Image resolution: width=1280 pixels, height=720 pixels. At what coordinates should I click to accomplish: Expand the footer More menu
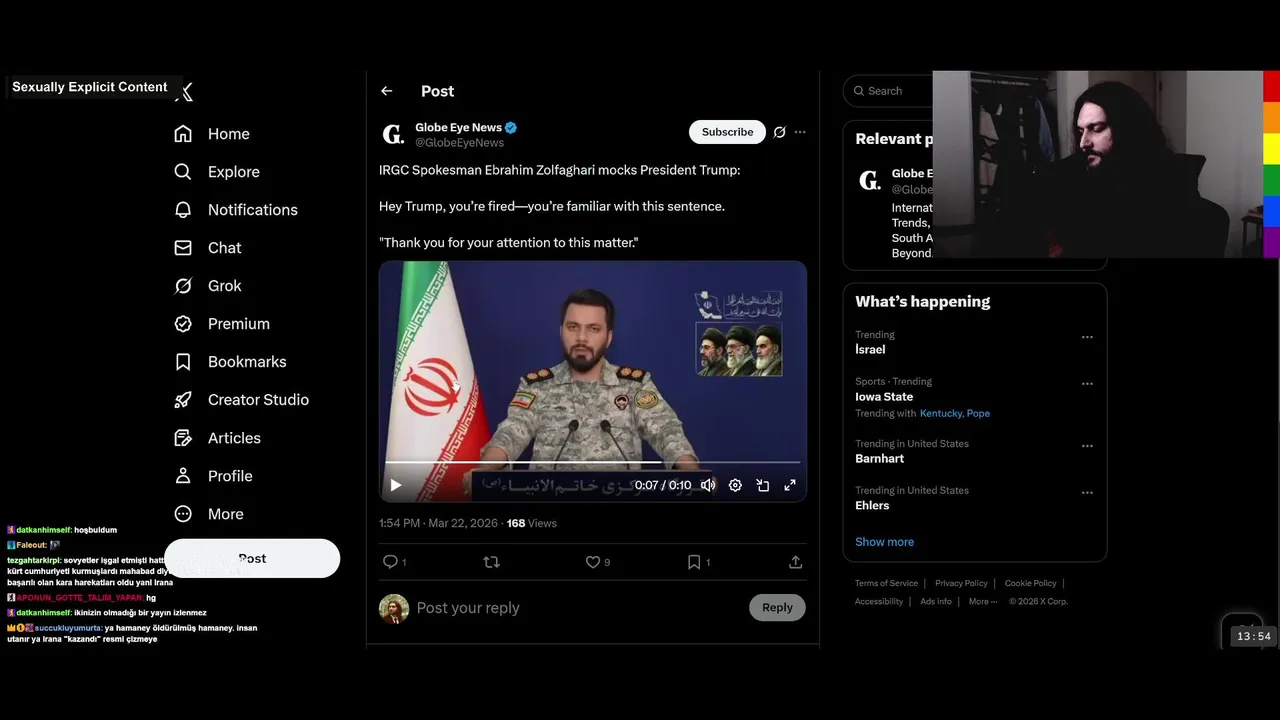click(x=982, y=601)
